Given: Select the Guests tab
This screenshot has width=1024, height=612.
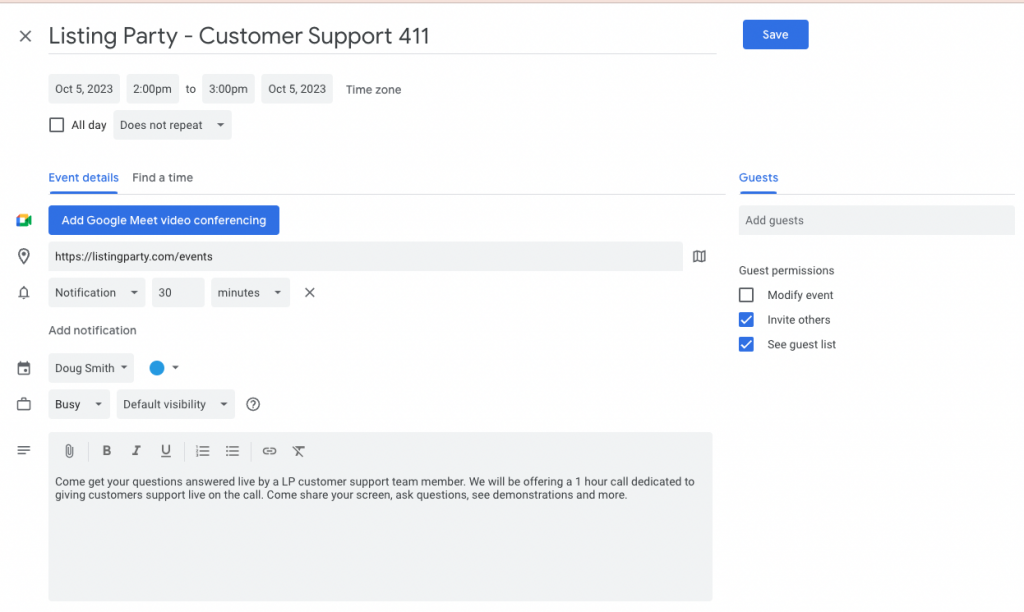Looking at the screenshot, I should click(758, 178).
